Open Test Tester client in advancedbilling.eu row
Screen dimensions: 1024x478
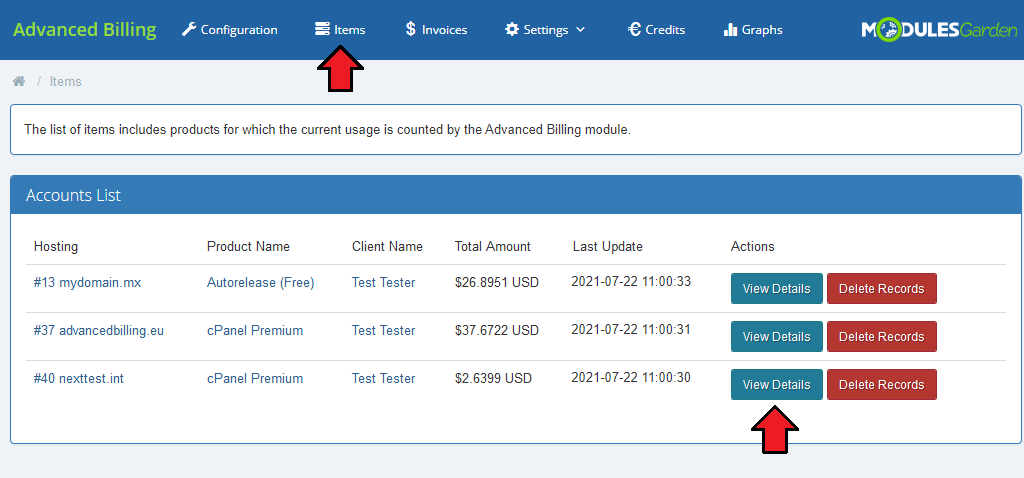coord(383,330)
